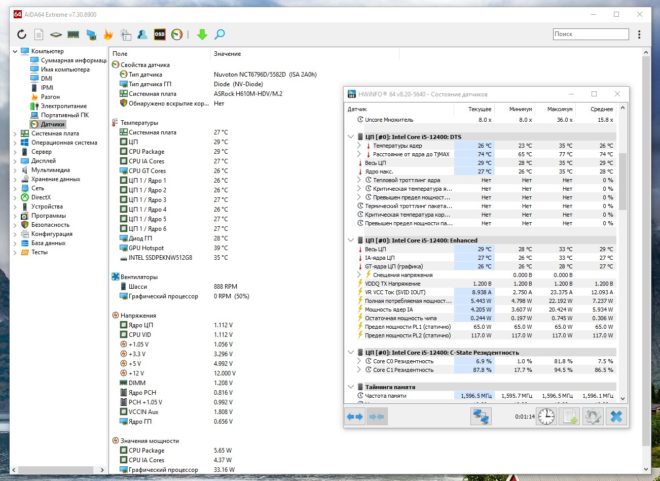The height and width of the screenshot is (481, 660).
Task: Click HWiNFO network computers button
Action: 481,416
